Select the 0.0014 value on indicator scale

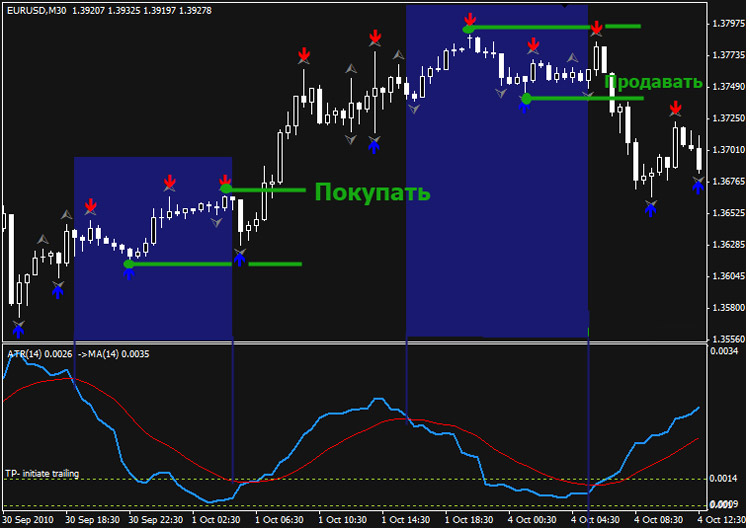tap(725, 480)
